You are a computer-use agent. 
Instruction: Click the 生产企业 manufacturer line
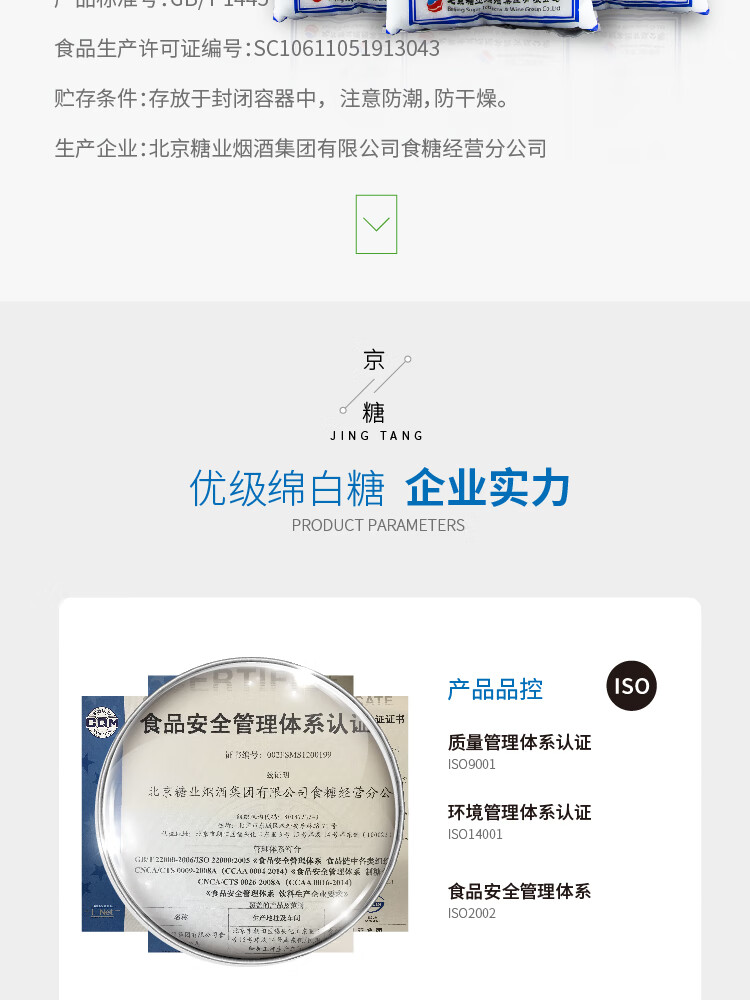coord(300,148)
